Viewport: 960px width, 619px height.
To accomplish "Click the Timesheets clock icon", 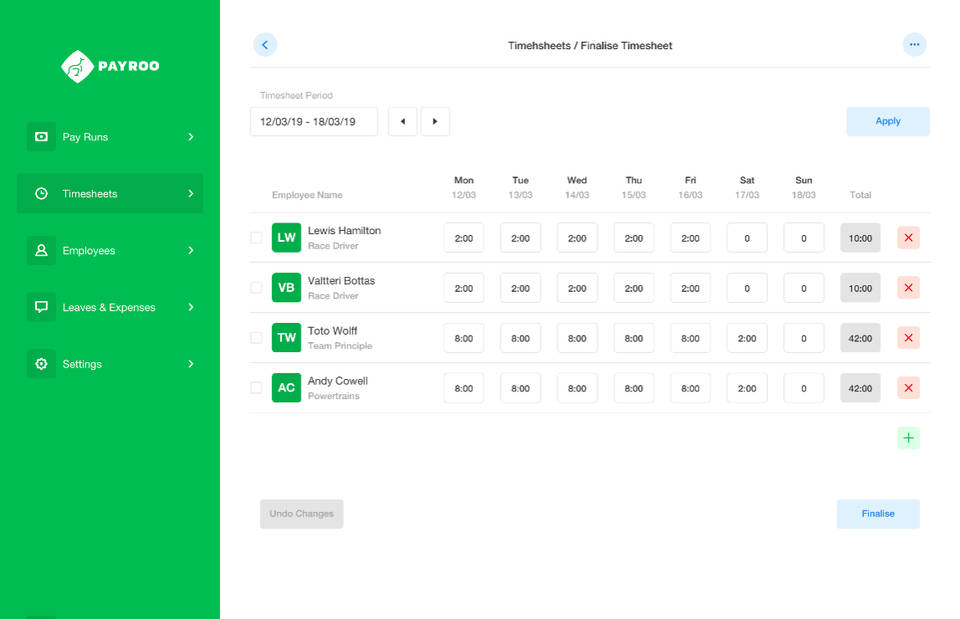I will coord(41,193).
